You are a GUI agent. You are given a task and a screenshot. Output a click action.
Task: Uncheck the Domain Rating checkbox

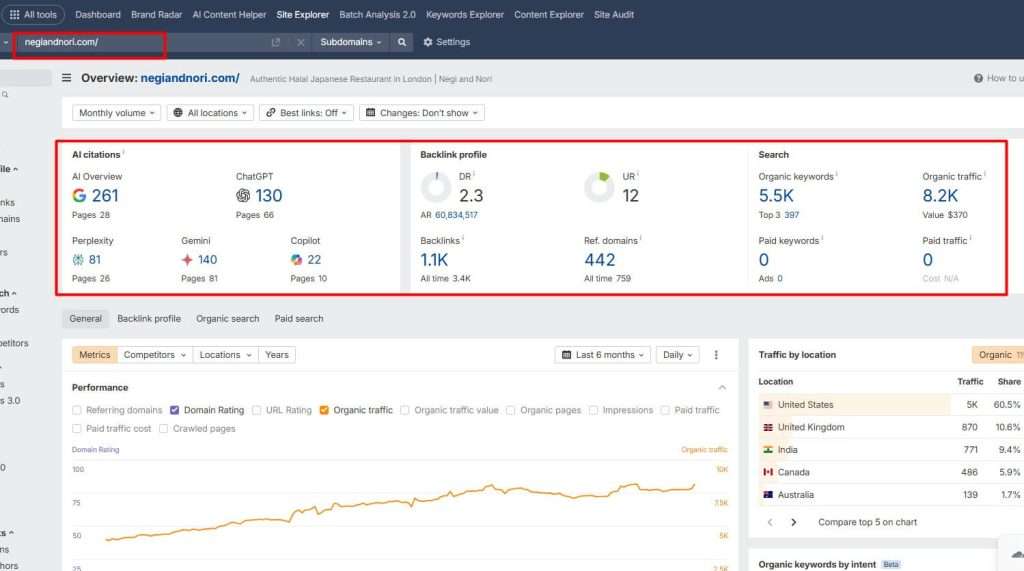(175, 410)
